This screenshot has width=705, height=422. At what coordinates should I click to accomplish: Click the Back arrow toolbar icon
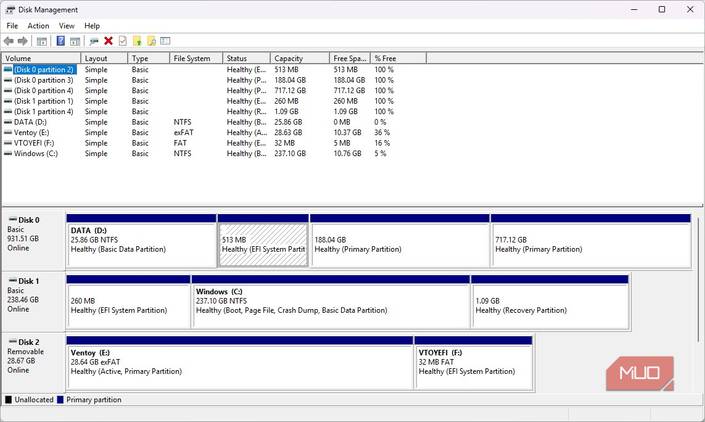9,41
